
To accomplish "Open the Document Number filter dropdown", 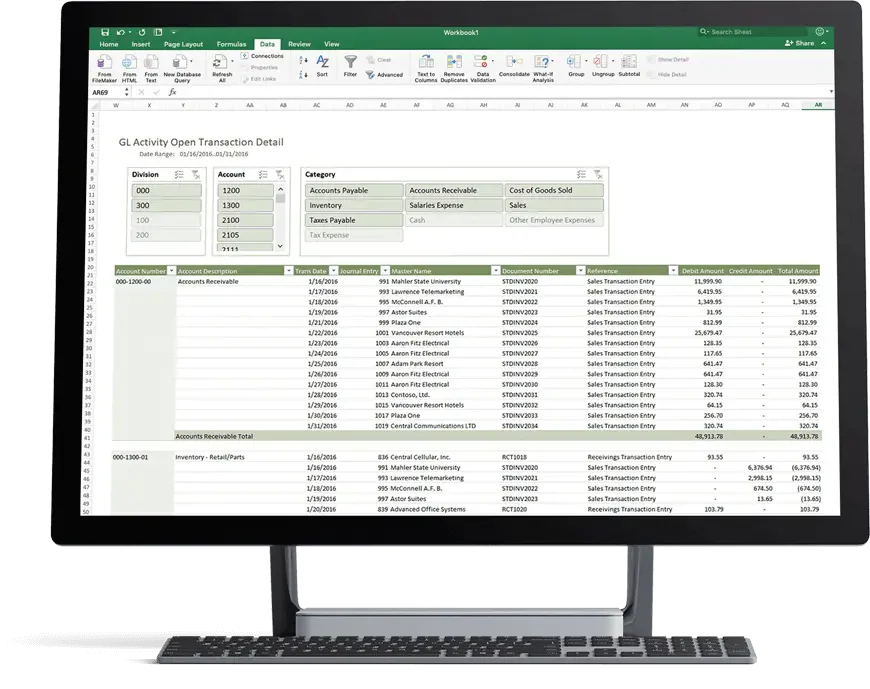I will (x=580, y=271).
